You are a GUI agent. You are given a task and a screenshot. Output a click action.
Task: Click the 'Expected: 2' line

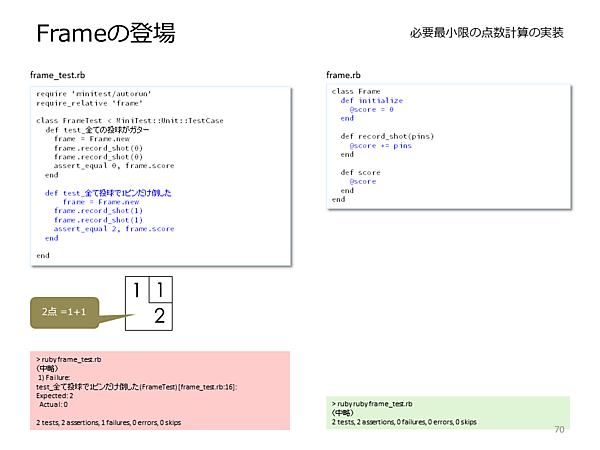tap(55, 396)
